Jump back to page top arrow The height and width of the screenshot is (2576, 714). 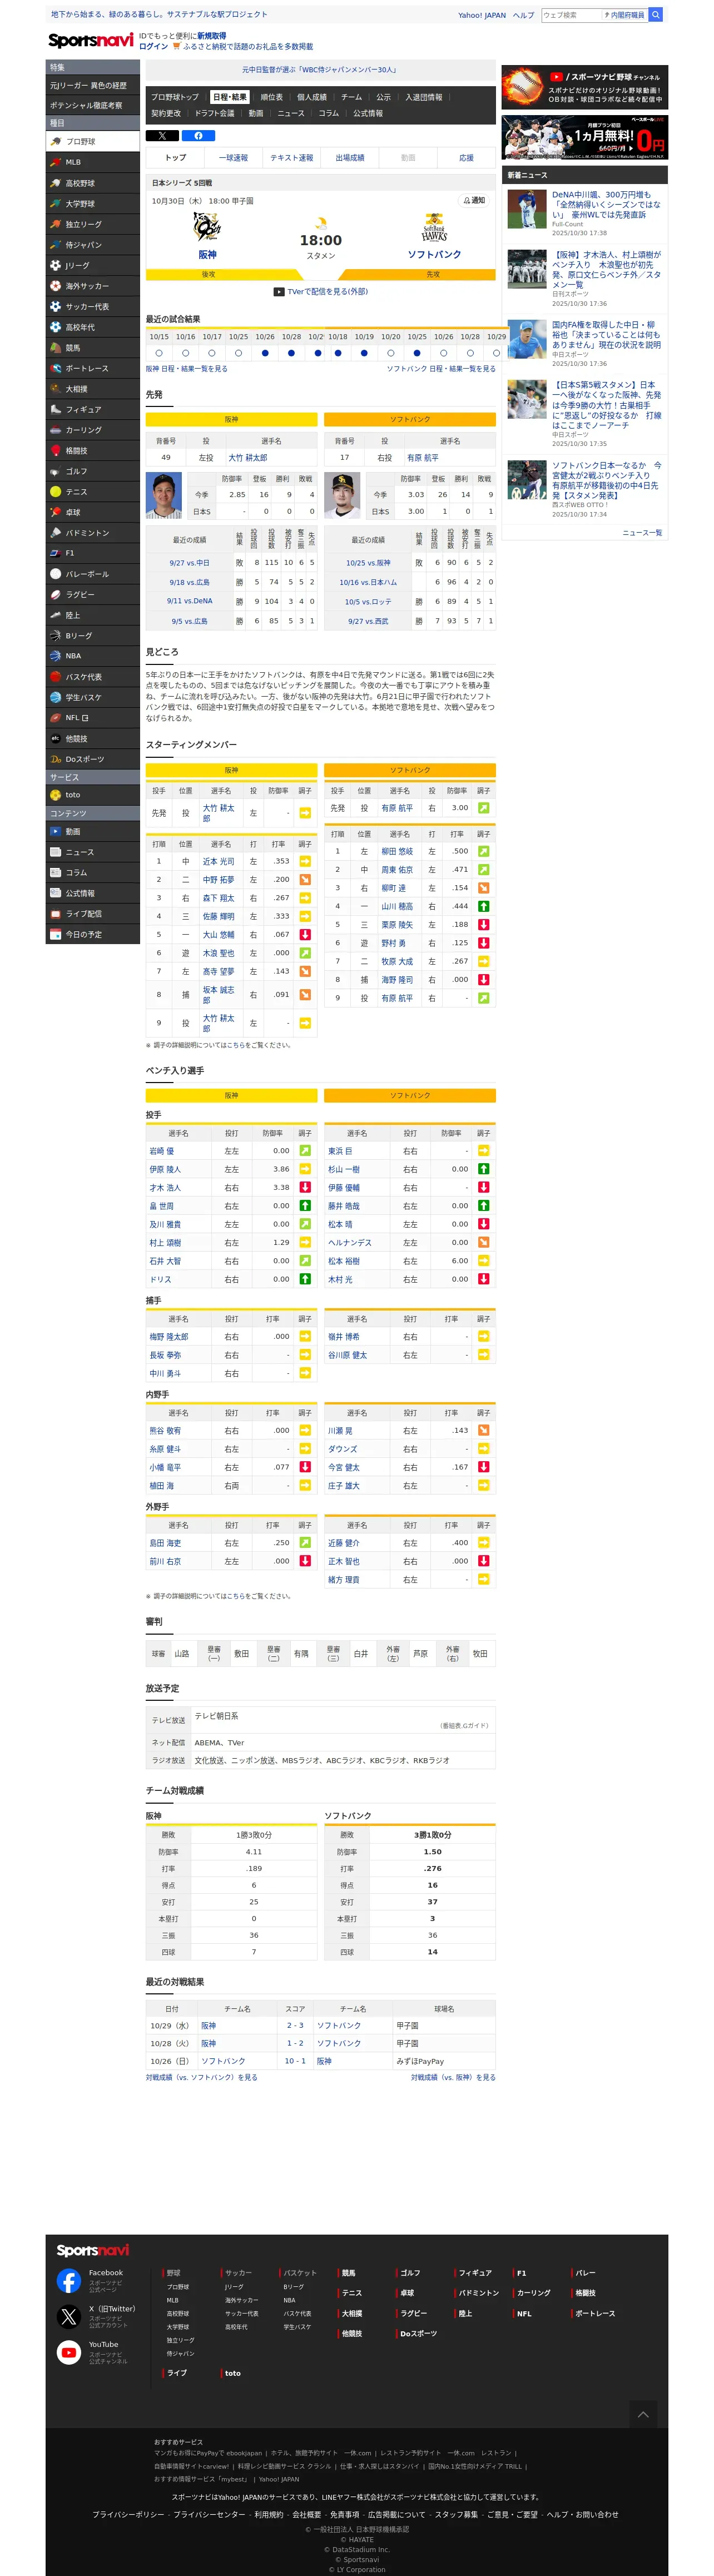[643, 2414]
